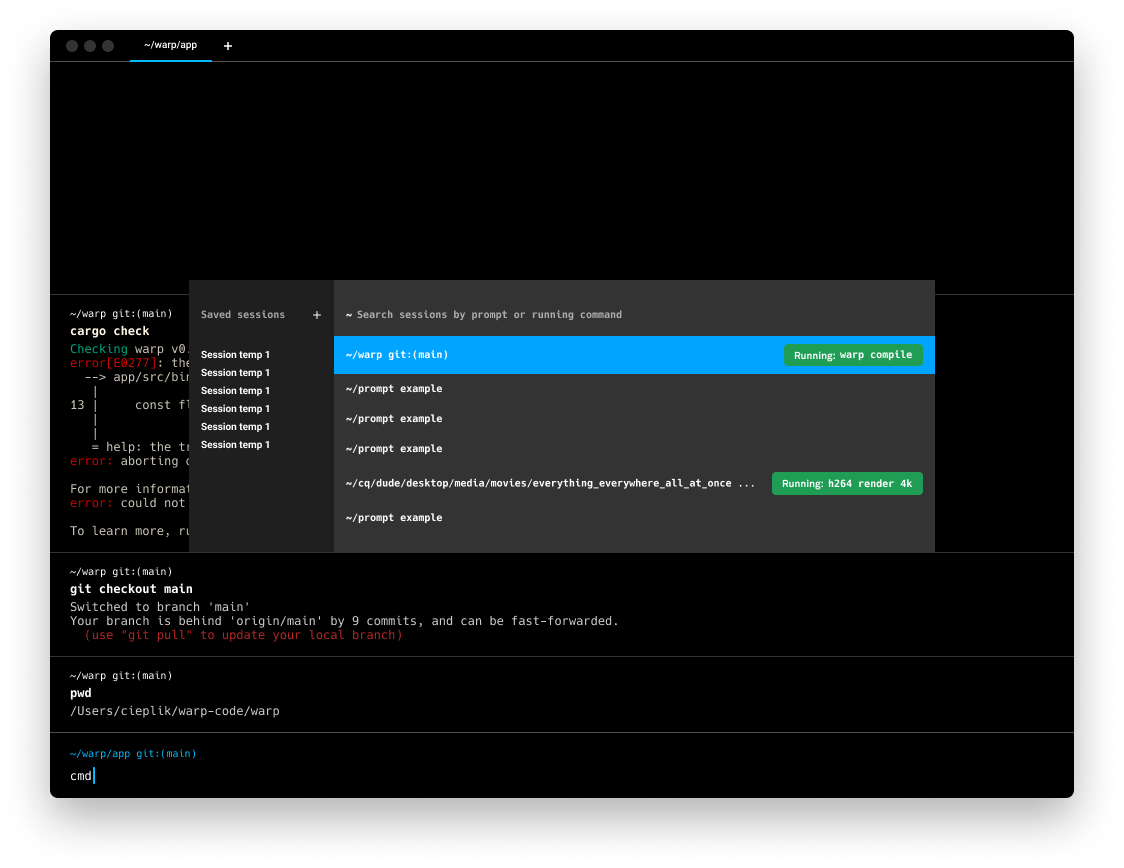Click the cmd command input line

click(x=300, y=776)
